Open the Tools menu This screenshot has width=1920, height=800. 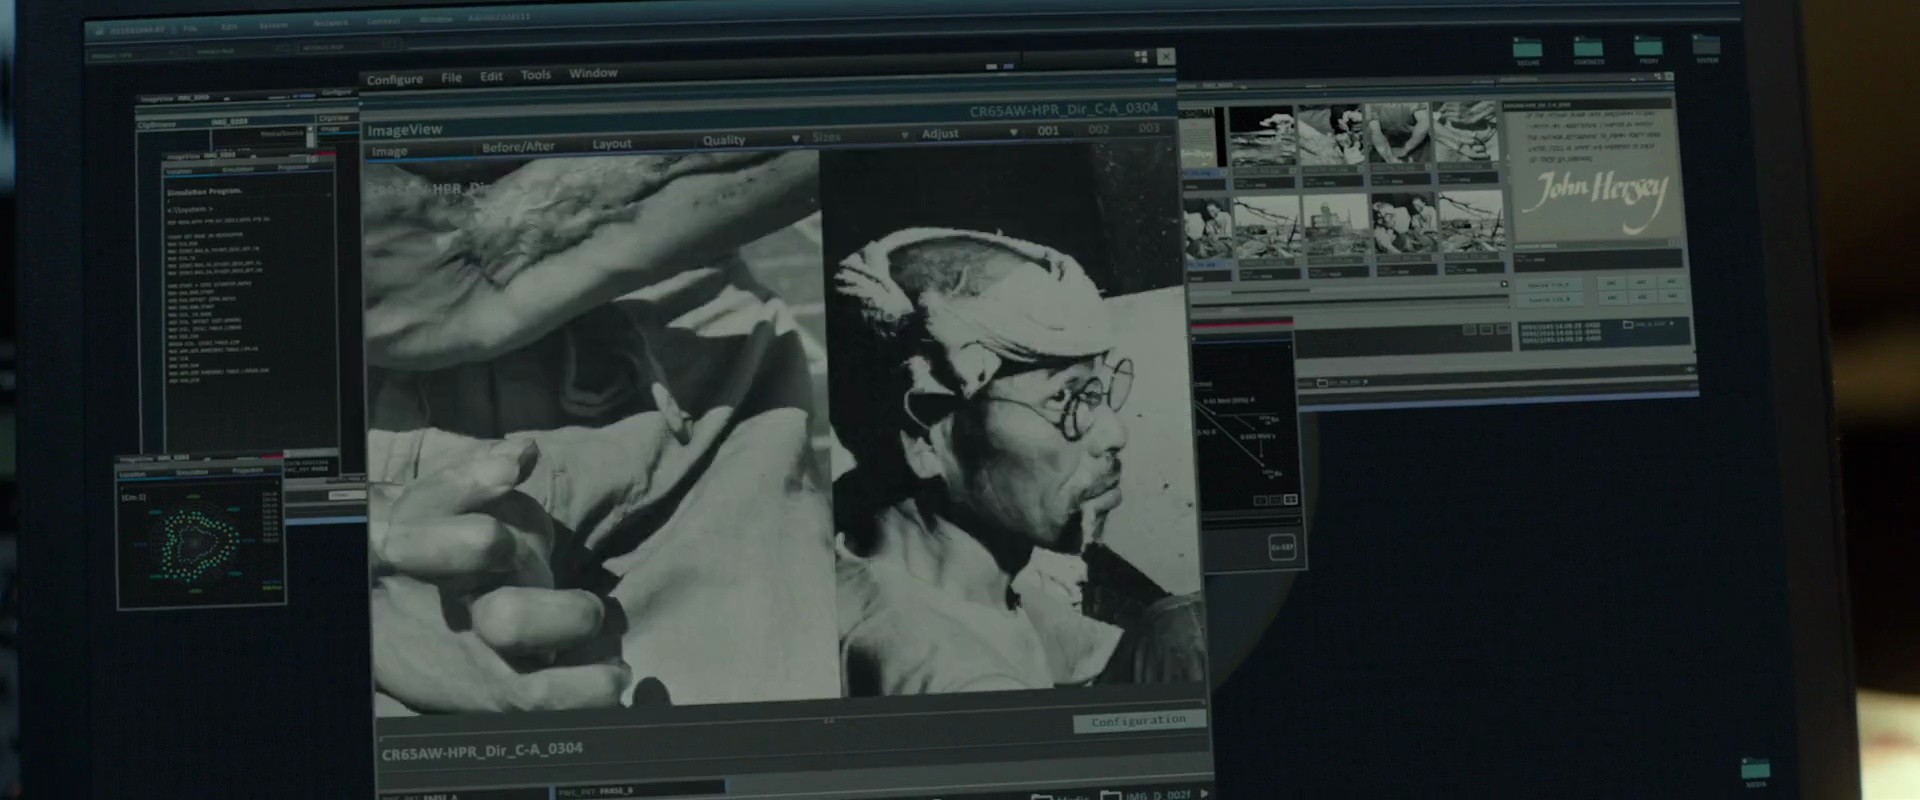point(535,75)
